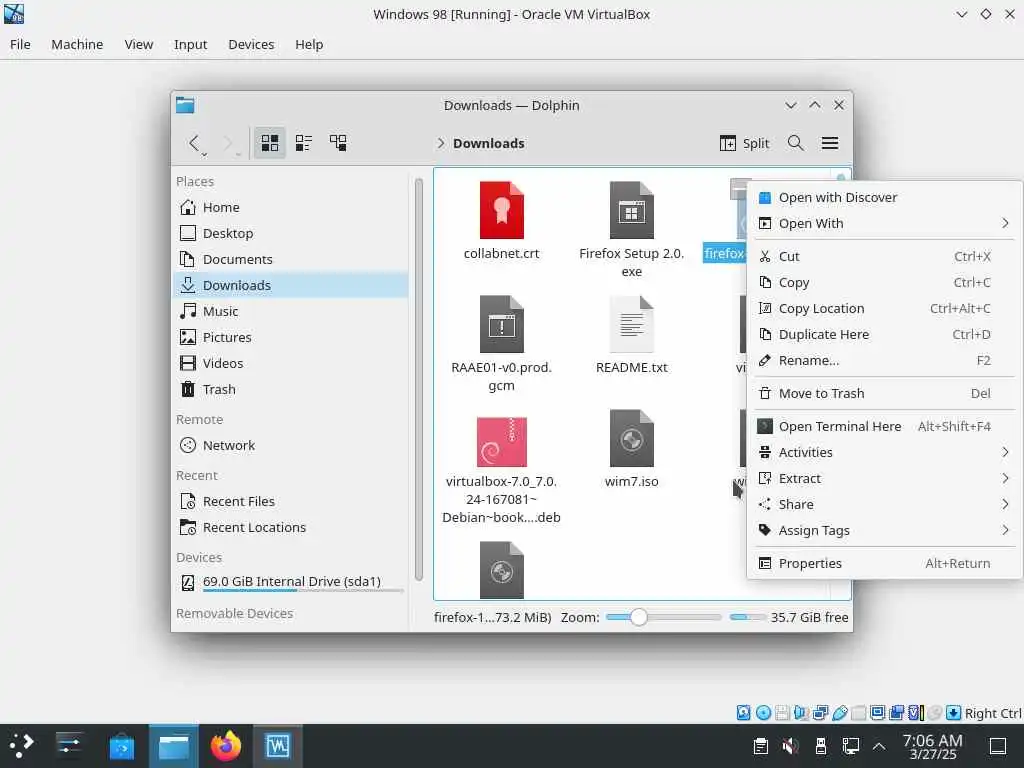Open VirtualBox Help menu
Viewport: 1024px width, 768px height.
tap(309, 44)
